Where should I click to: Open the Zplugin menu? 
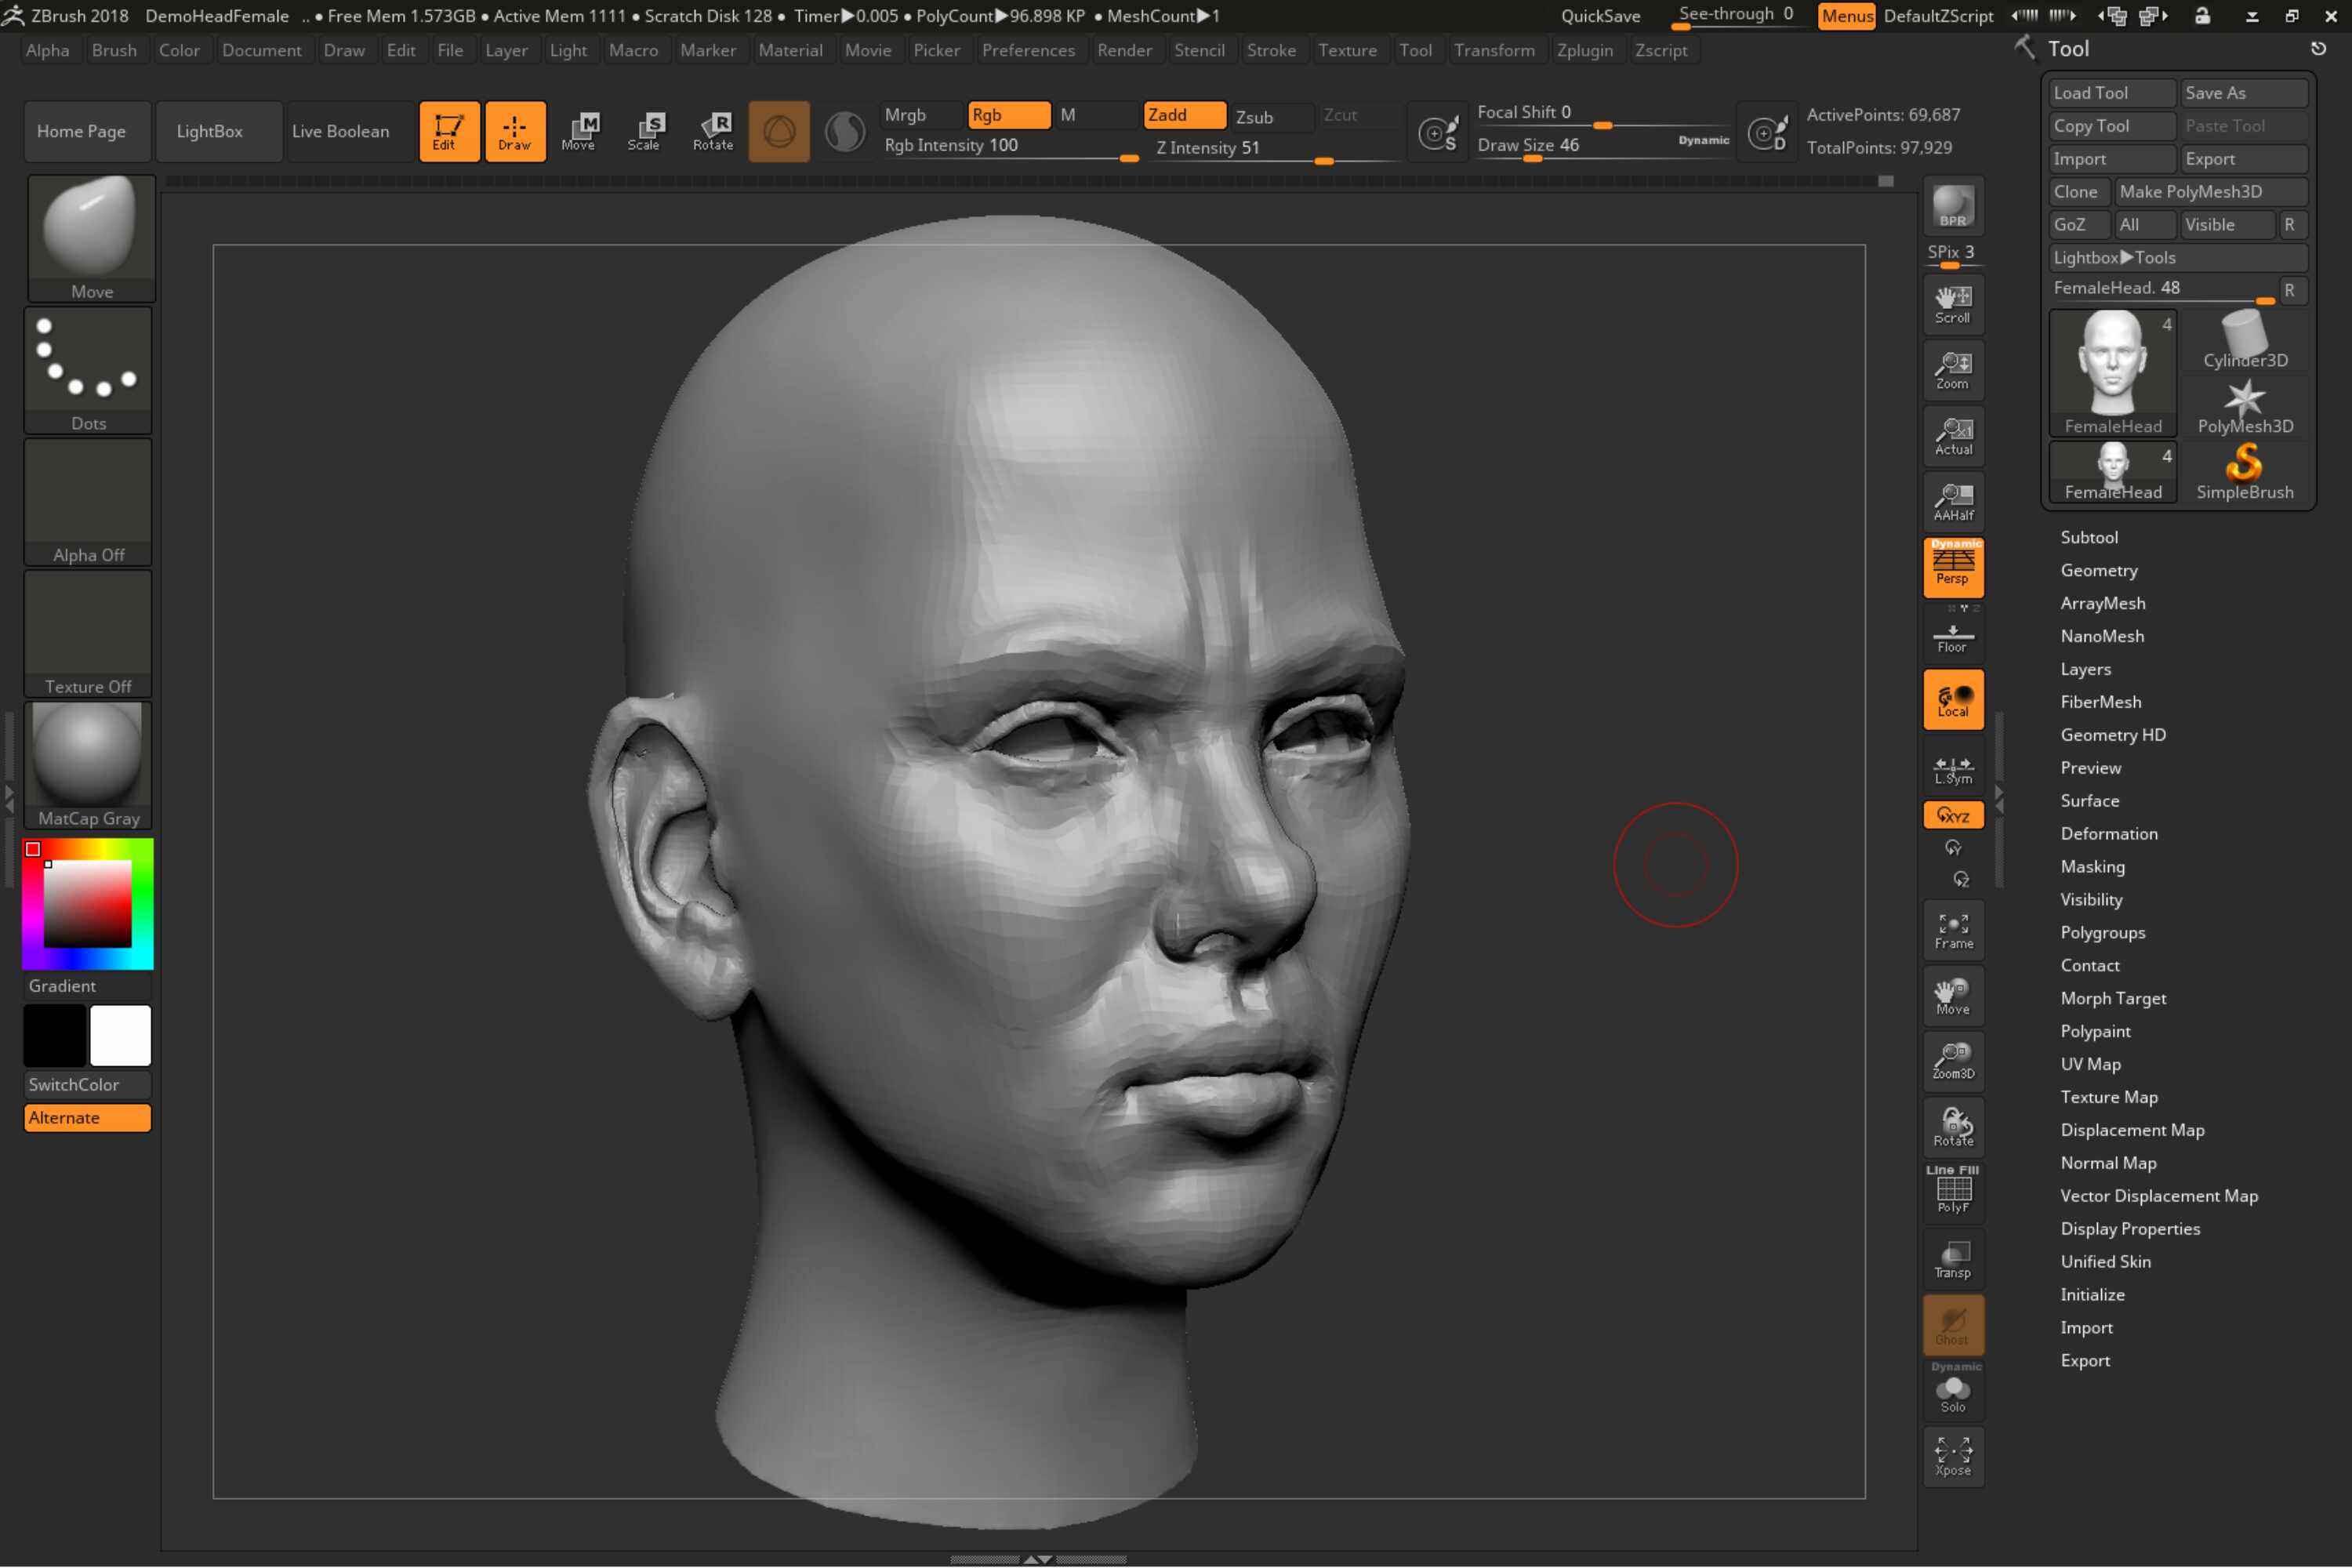pyautogui.click(x=1584, y=50)
